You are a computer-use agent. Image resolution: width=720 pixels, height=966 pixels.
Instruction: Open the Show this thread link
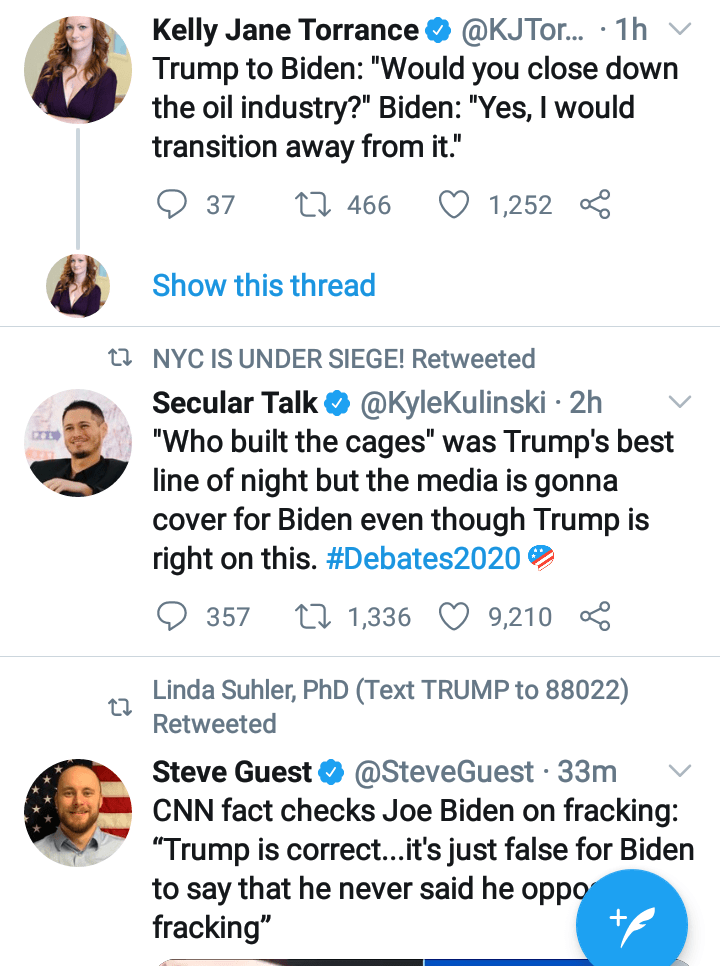264,286
